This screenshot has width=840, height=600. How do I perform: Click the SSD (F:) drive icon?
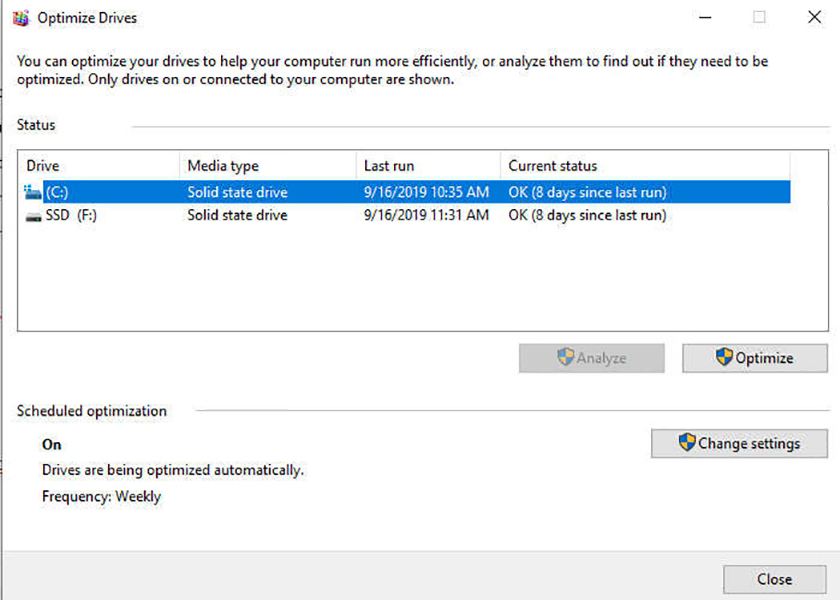coord(33,215)
